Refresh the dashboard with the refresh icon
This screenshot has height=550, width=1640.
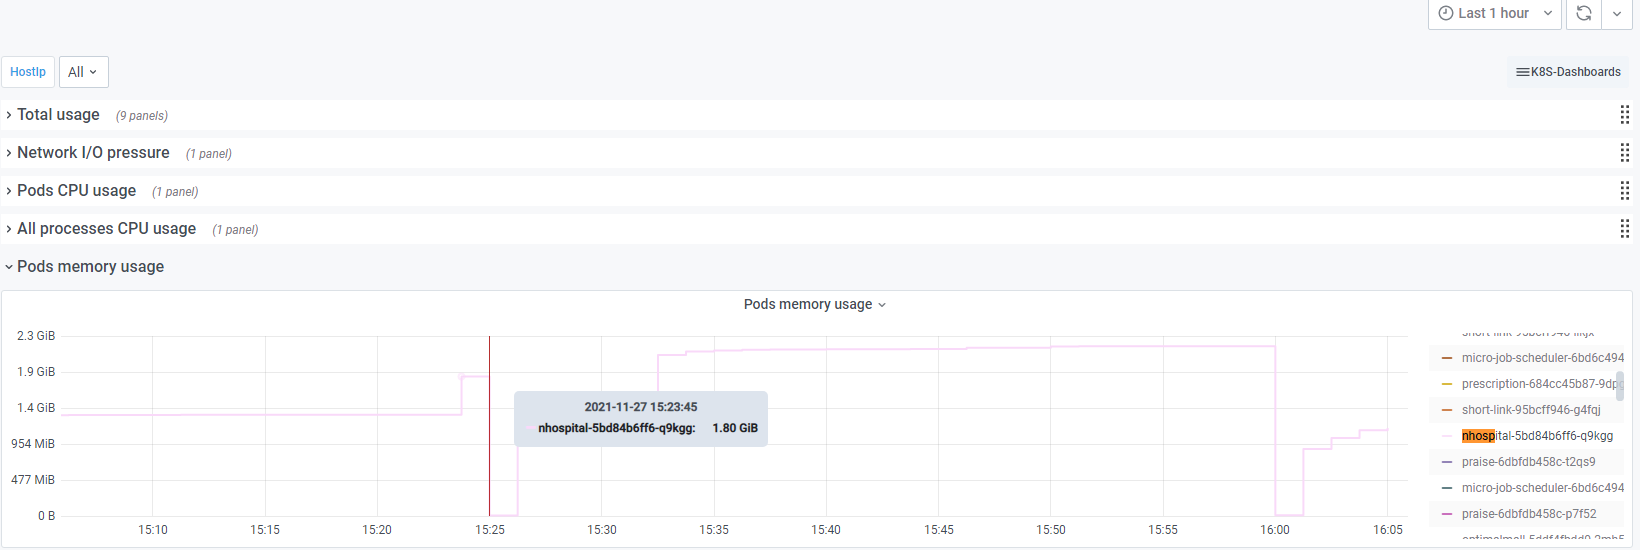1584,13
